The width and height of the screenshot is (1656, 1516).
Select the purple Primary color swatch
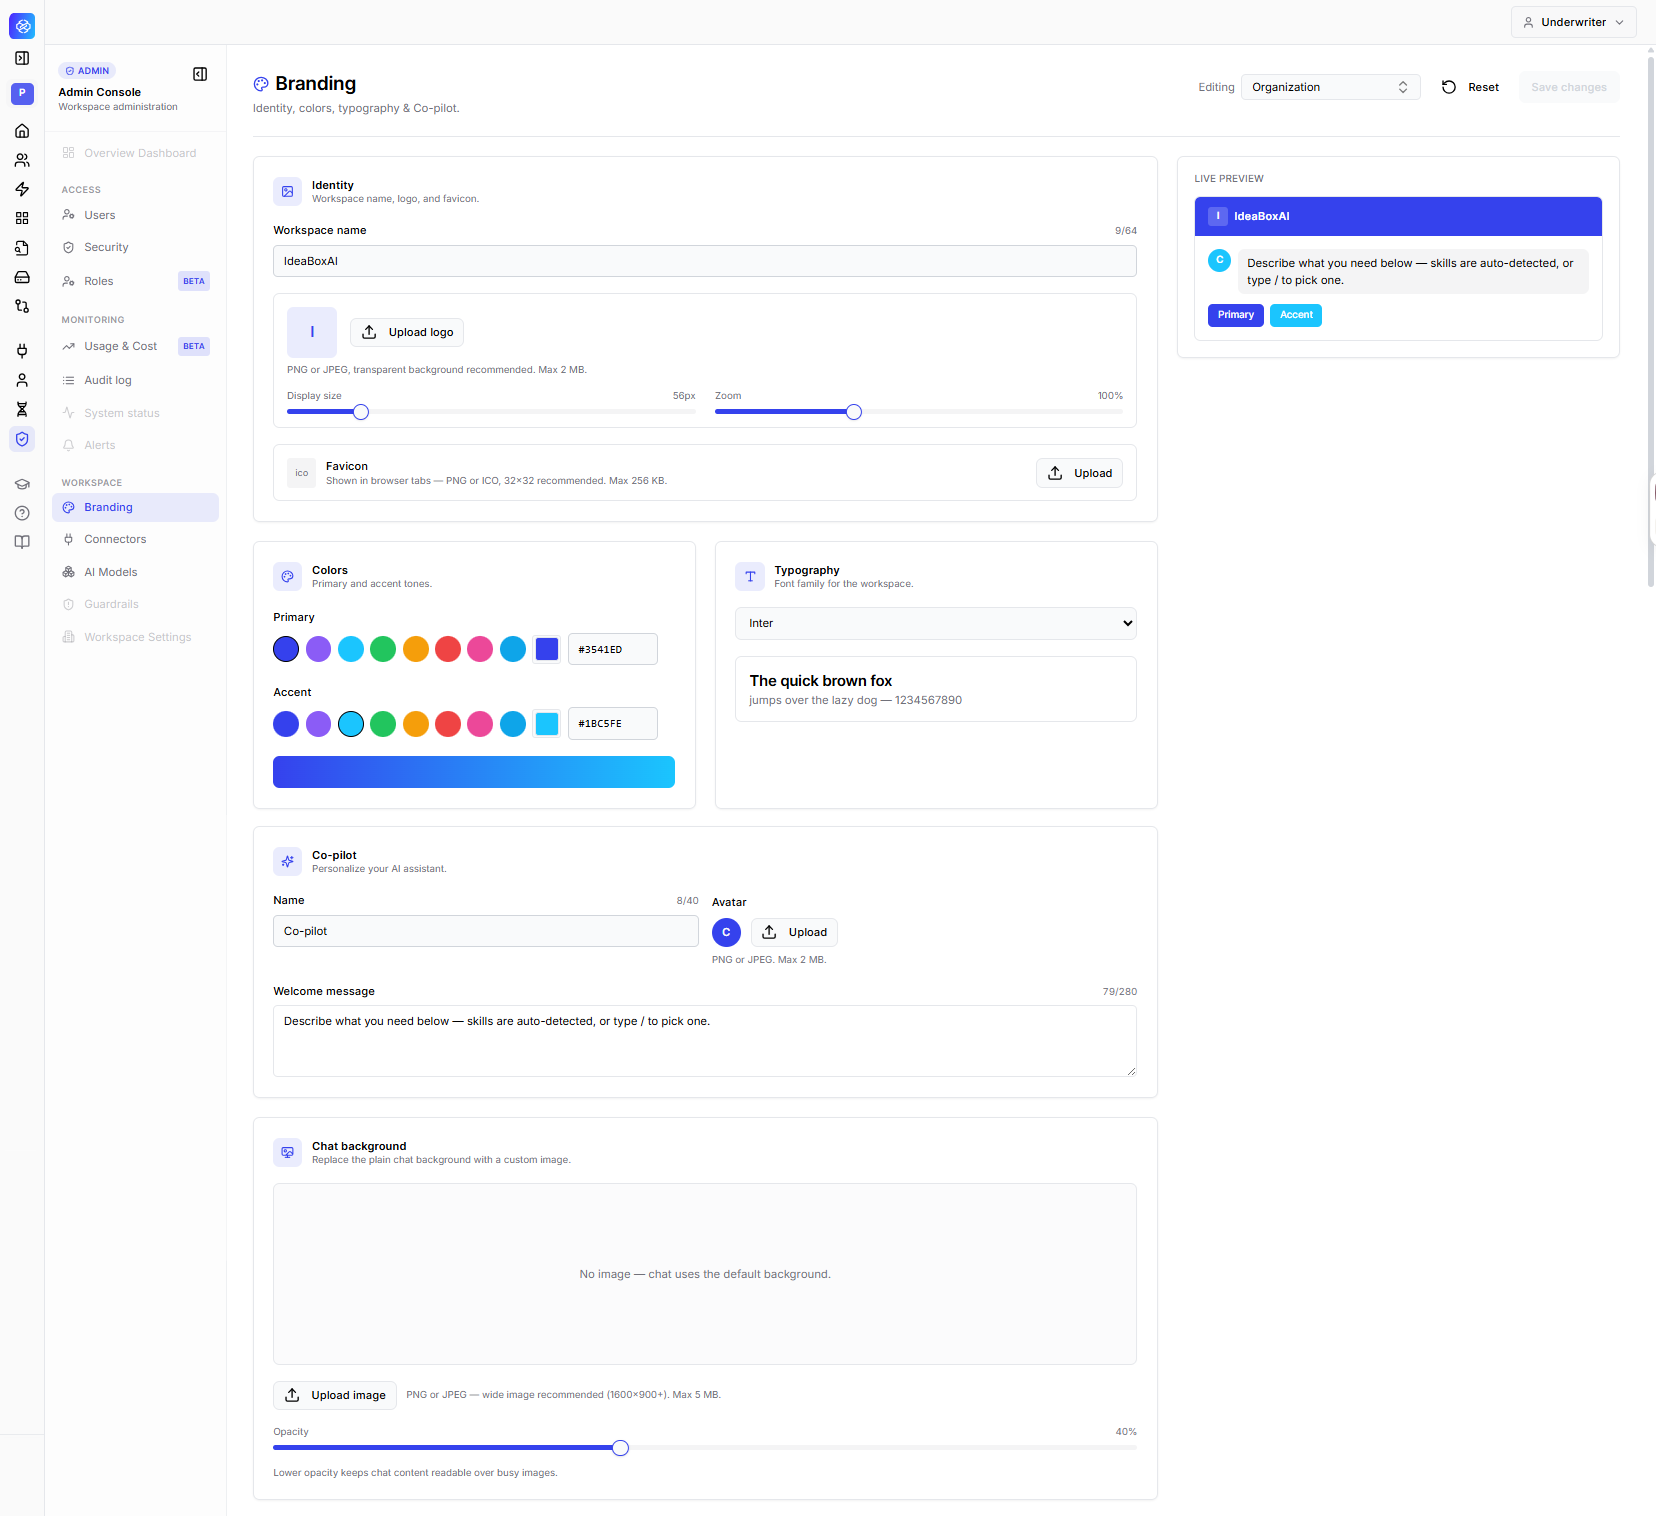click(318, 649)
